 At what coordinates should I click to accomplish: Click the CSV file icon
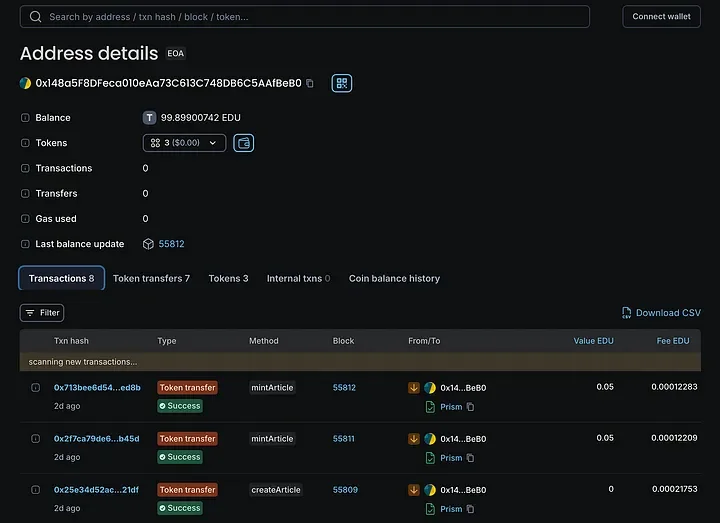tap(626, 313)
